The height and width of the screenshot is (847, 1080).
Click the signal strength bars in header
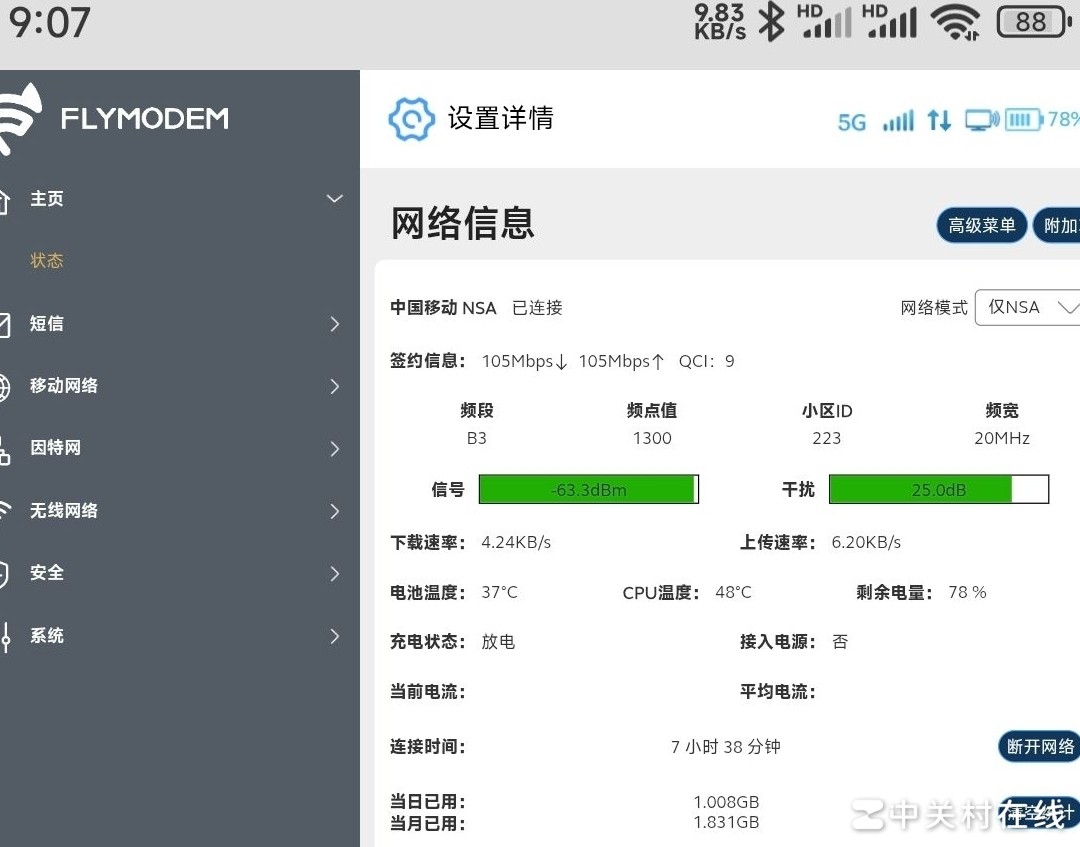click(898, 121)
